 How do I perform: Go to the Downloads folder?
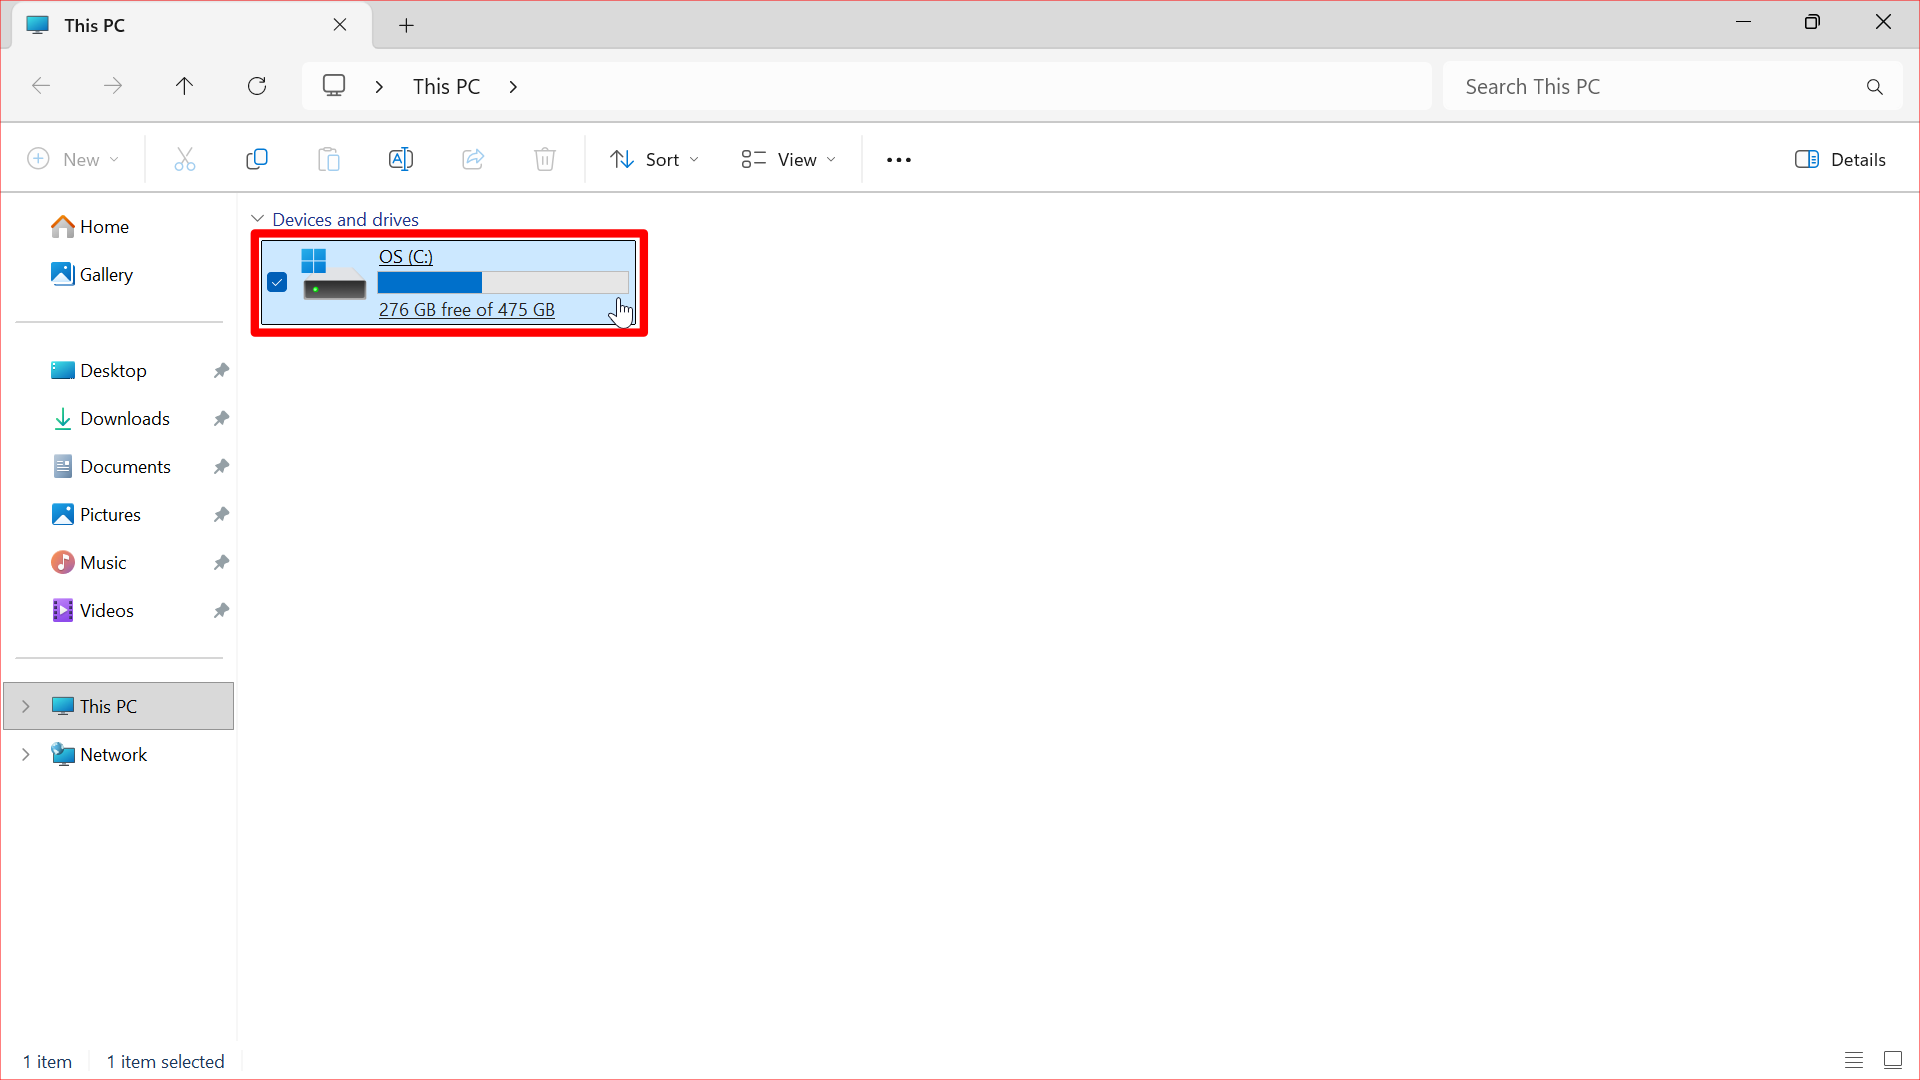click(x=125, y=418)
